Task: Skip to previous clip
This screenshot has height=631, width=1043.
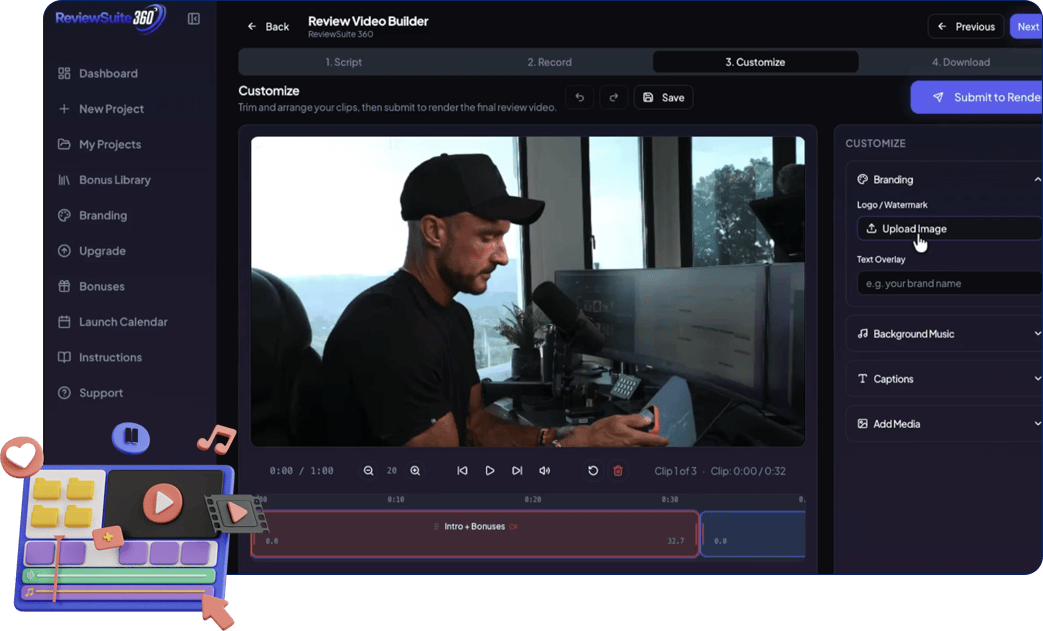Action: tap(462, 471)
